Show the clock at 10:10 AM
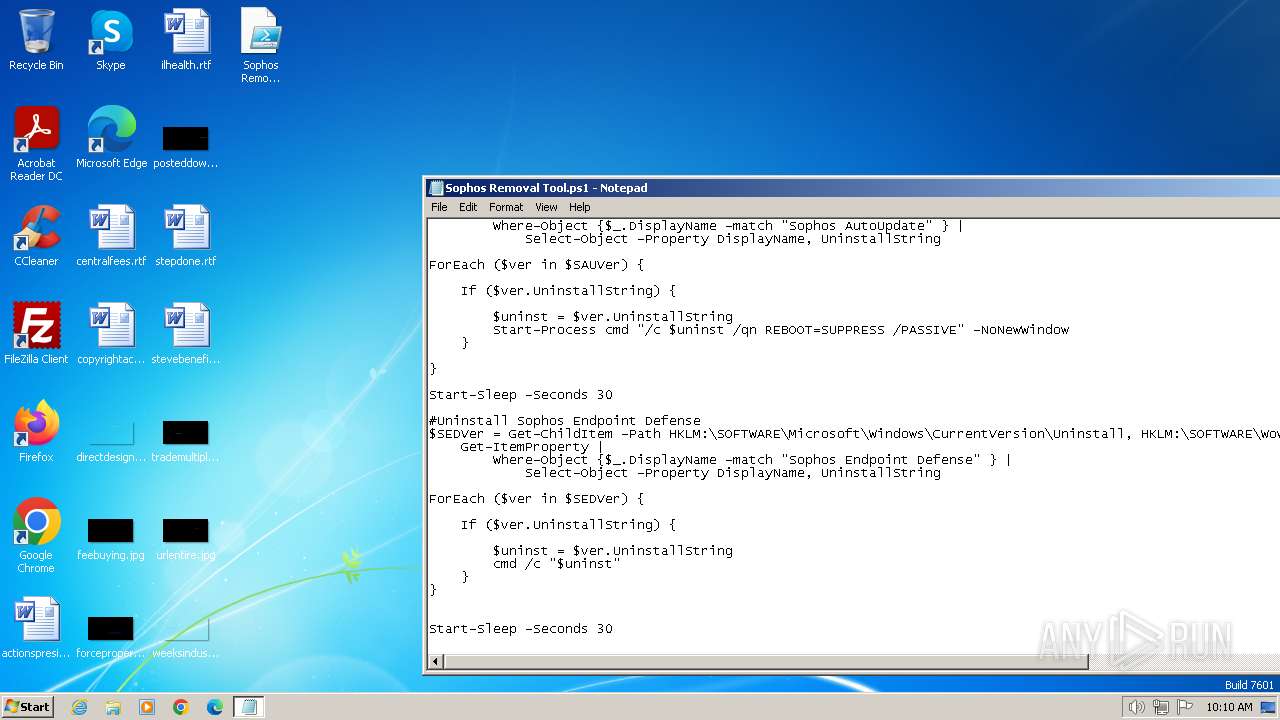Viewport: 1280px width, 720px height. tap(1229, 707)
